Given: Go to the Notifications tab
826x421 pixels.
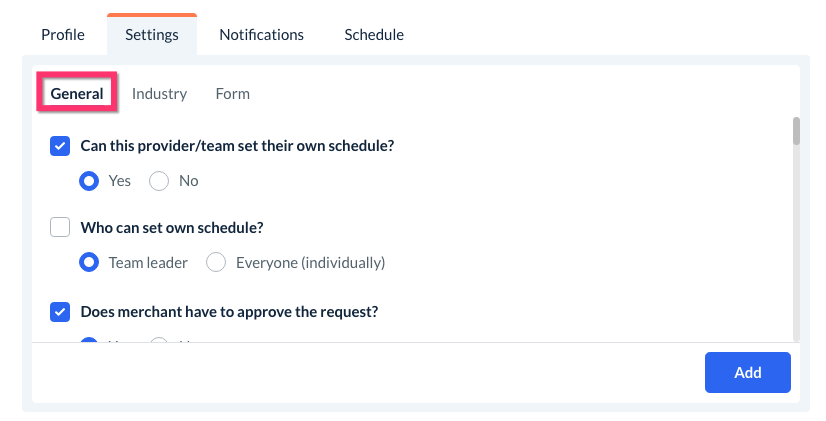Looking at the screenshot, I should coord(261,35).
